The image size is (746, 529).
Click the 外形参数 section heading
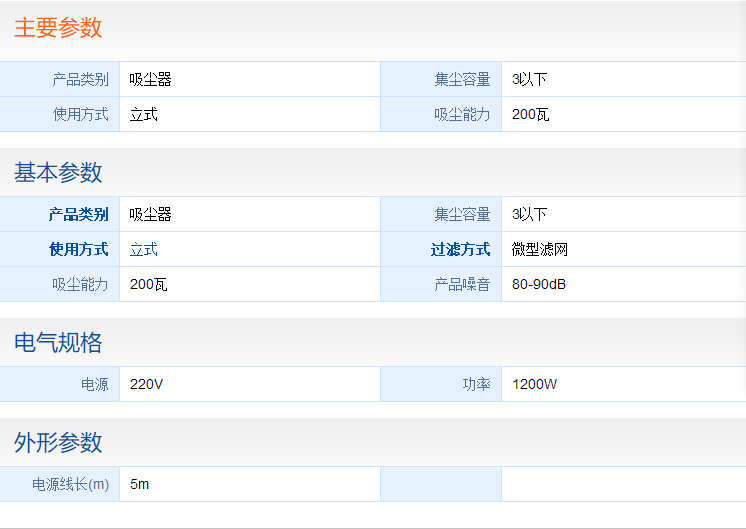(58, 443)
